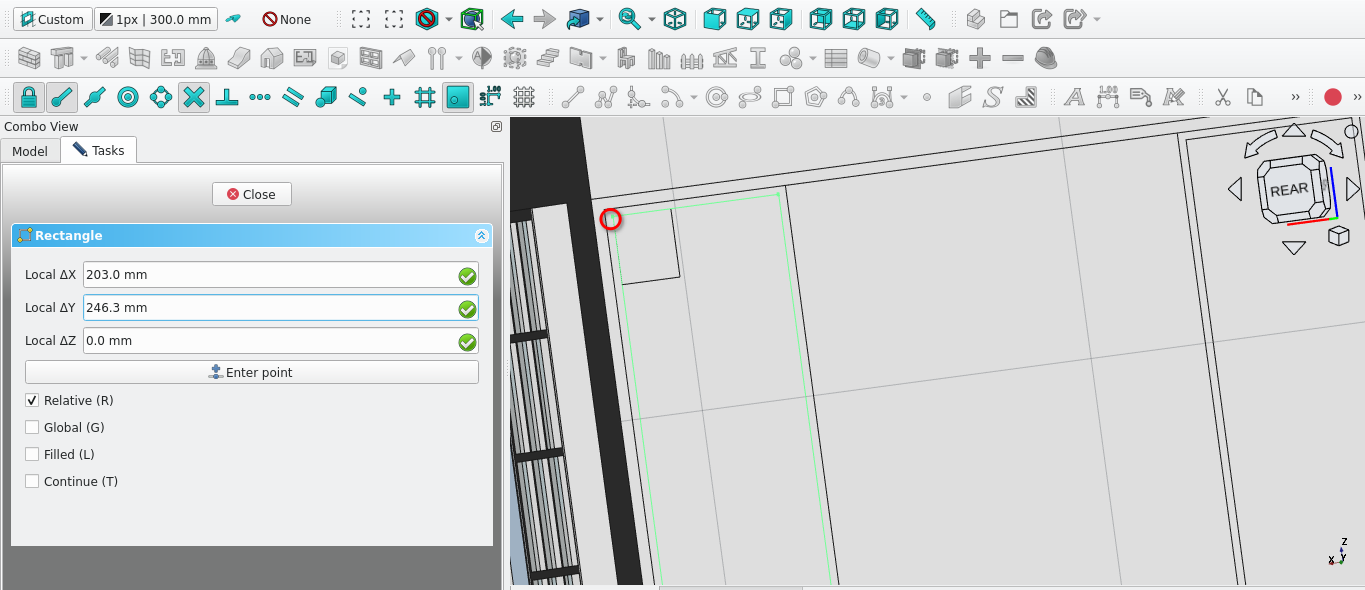Click the Draft ShapeString tool
Image resolution: width=1365 pixels, height=590 pixels.
993,97
